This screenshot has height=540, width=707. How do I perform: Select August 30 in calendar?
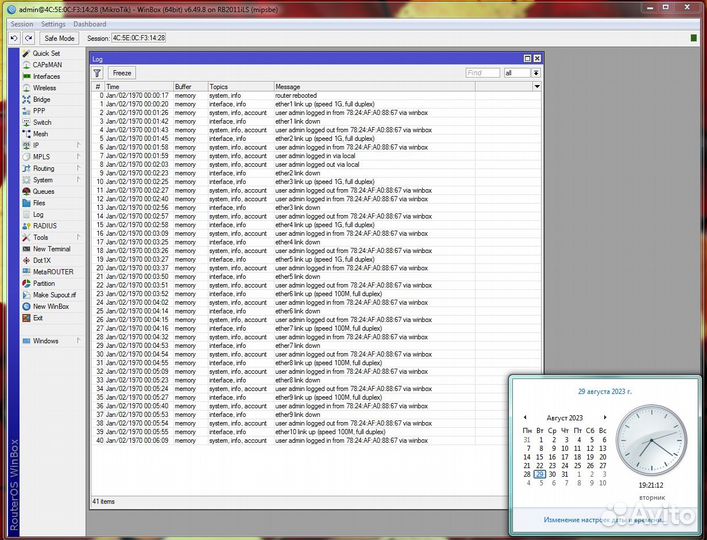coord(552,474)
